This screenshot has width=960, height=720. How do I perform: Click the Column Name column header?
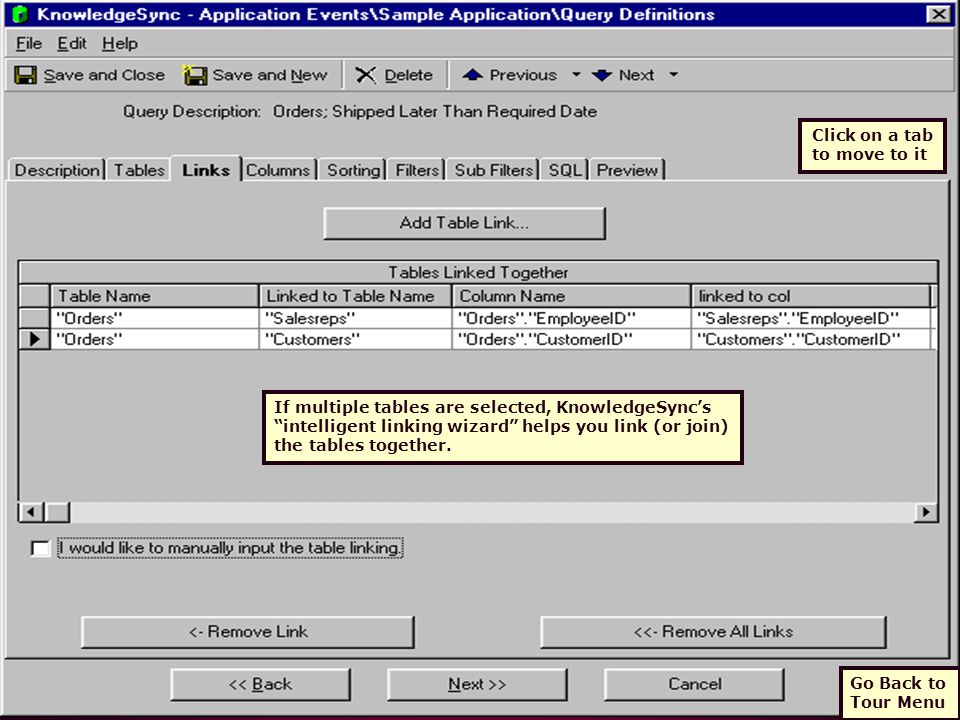(571, 296)
